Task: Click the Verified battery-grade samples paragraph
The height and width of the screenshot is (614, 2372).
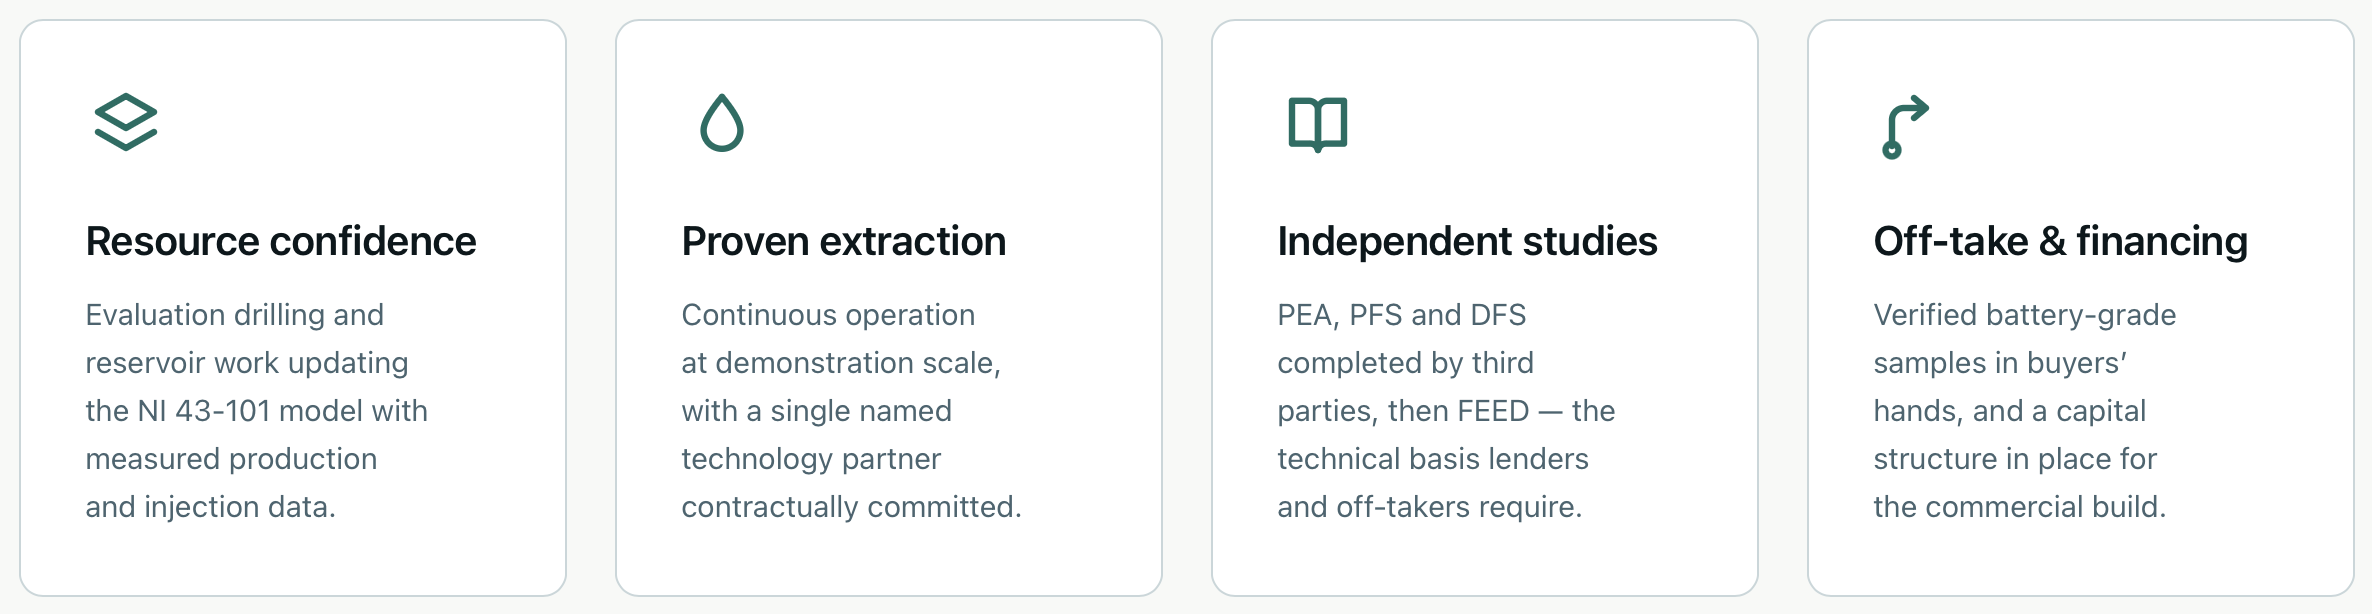Action: coord(2025,411)
